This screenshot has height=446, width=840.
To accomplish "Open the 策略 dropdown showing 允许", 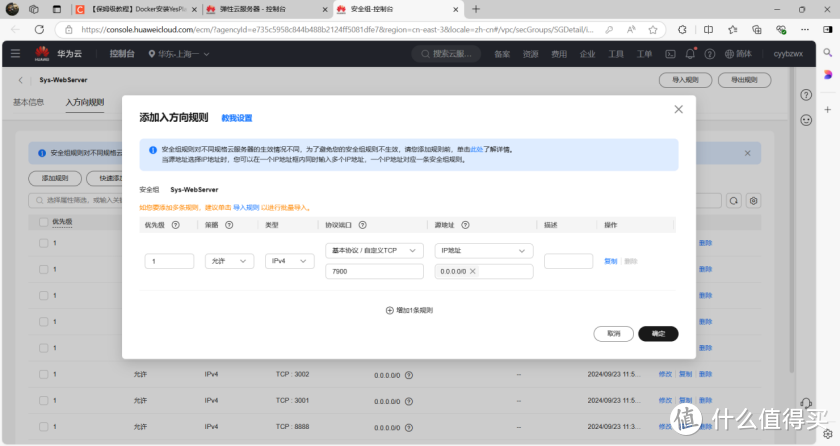I will 229,261.
